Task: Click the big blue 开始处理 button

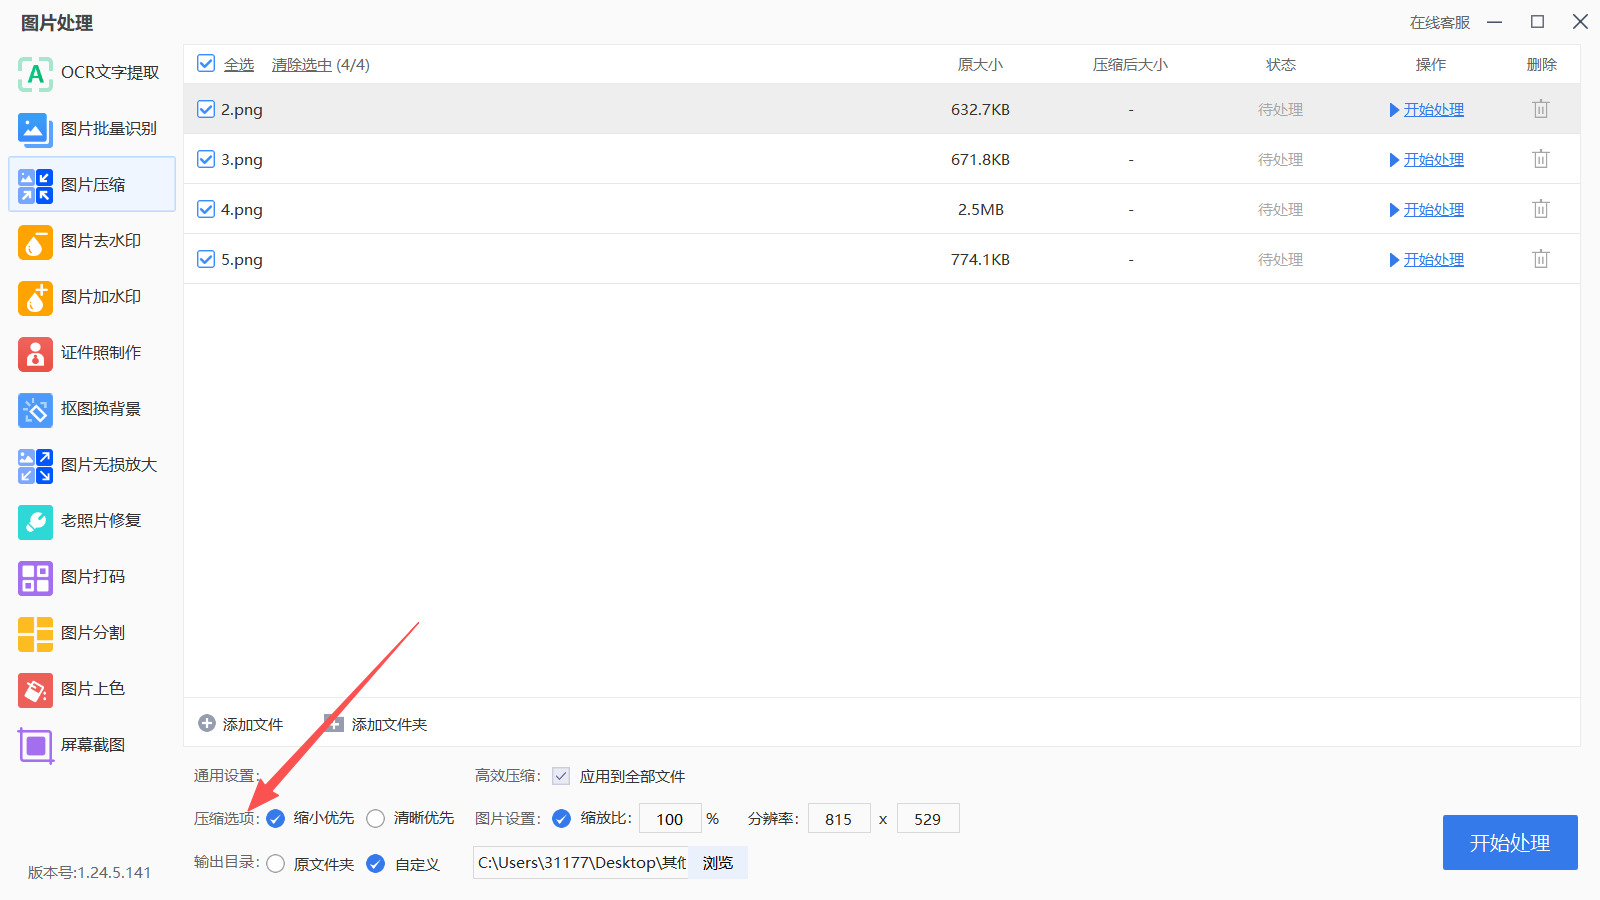Action: (1510, 843)
